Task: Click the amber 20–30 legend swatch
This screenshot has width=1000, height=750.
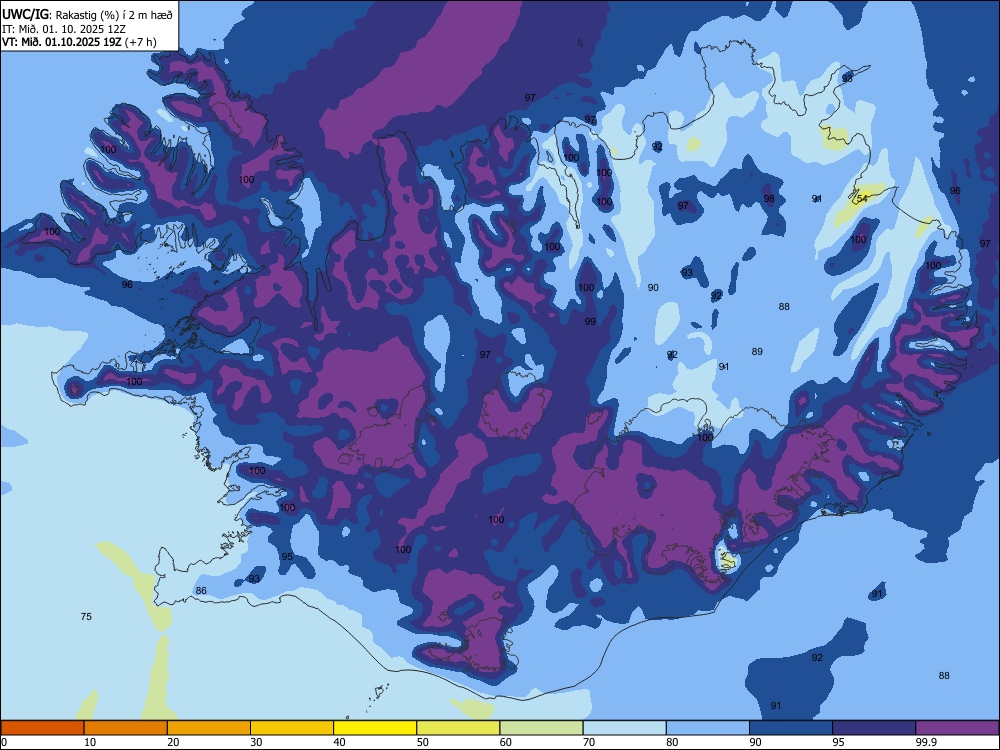Action: click(209, 728)
